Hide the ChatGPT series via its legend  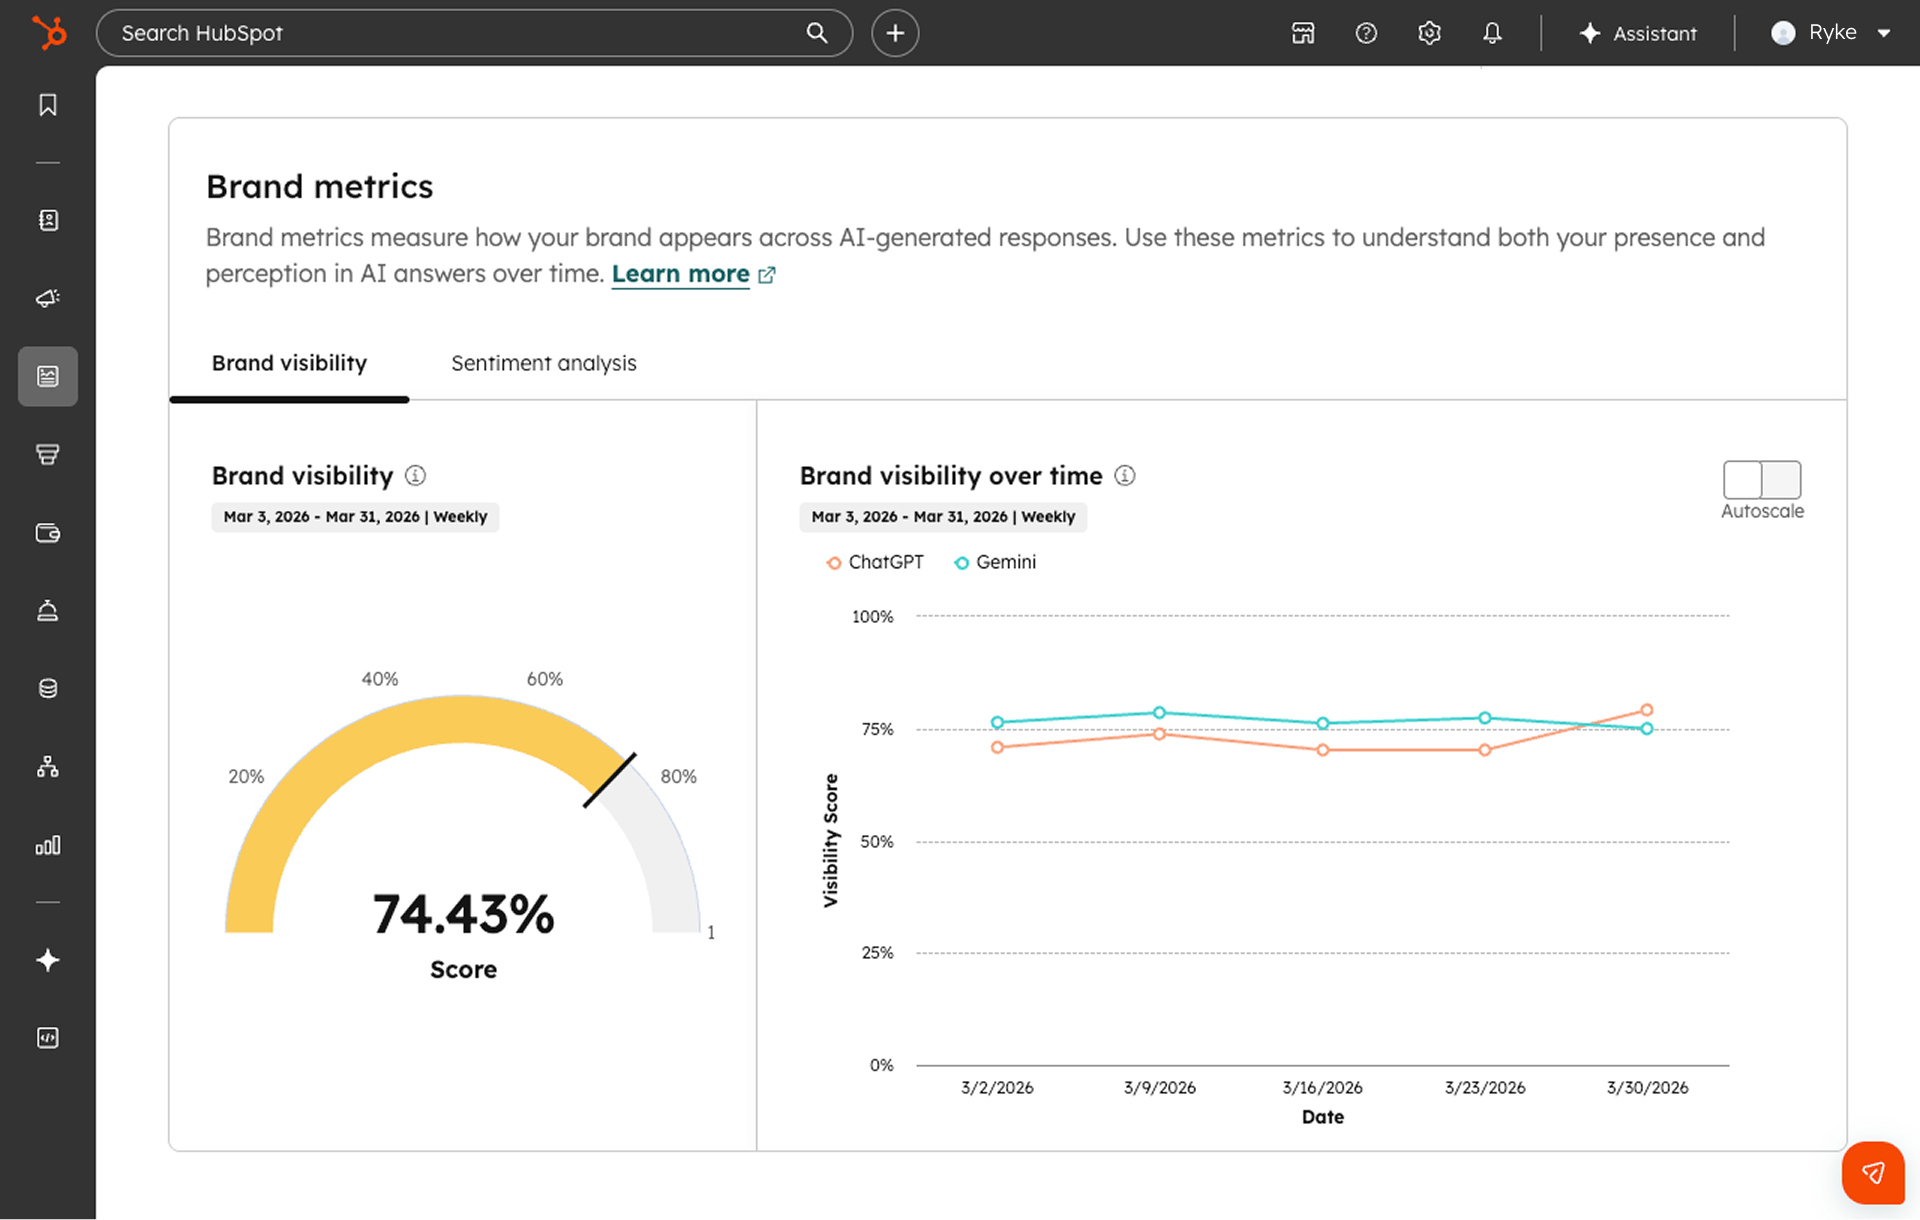(x=874, y=562)
